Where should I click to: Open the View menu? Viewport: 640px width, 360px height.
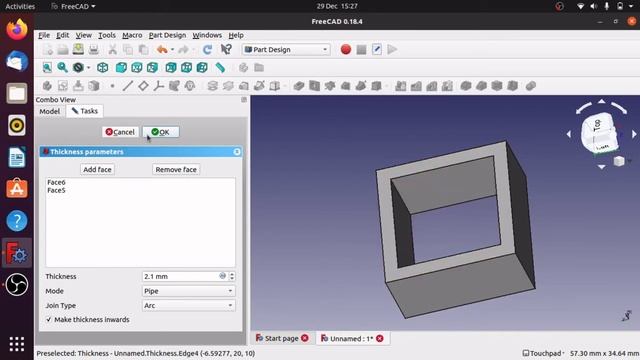point(83,35)
